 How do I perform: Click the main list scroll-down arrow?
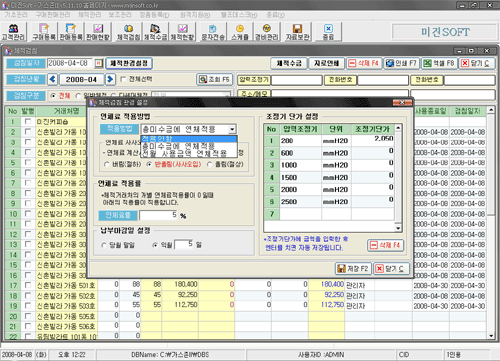(491, 336)
